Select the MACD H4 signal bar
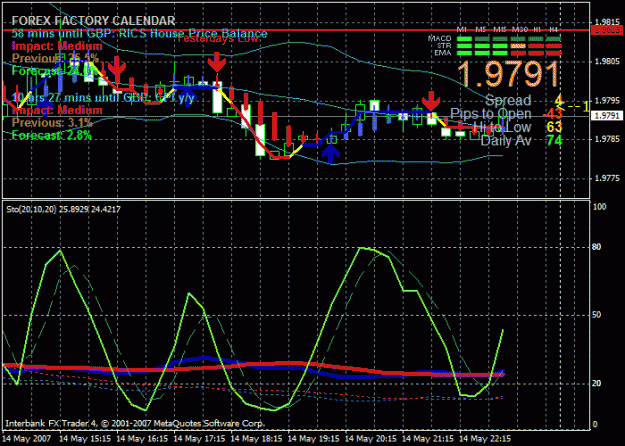The image size is (625, 446). tap(554, 39)
